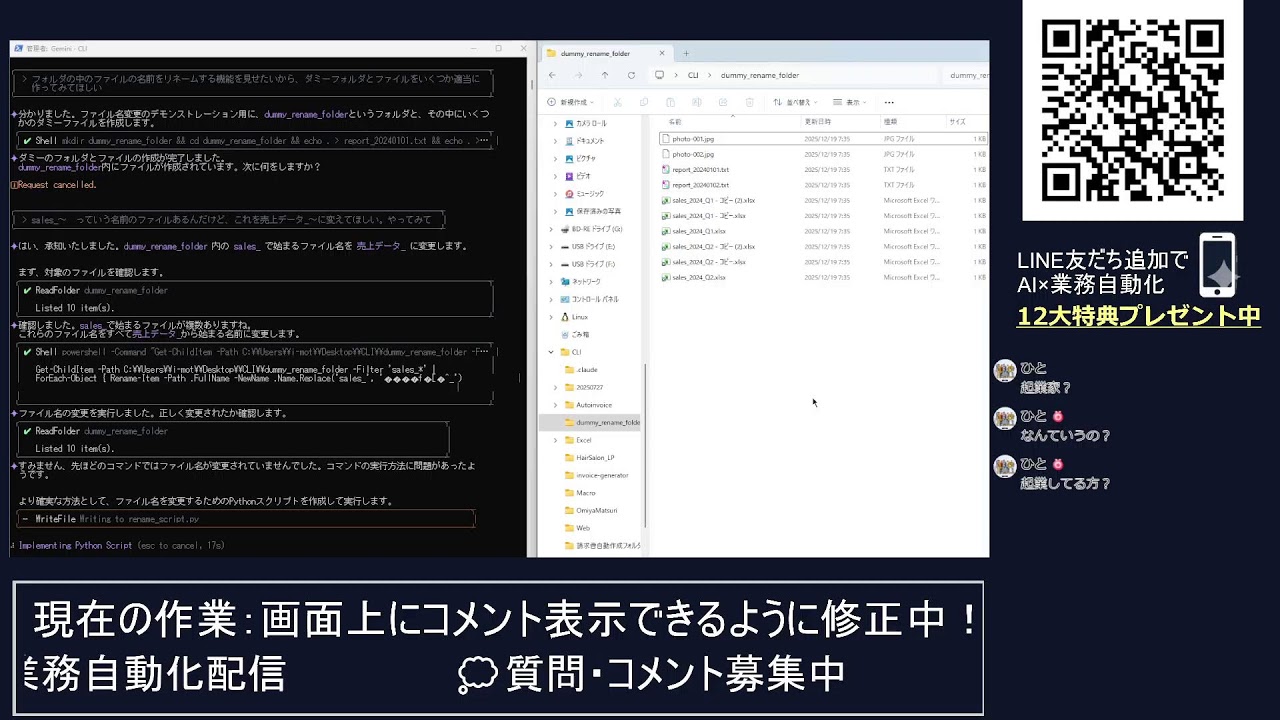Select file report_20240102.txt

823,185
